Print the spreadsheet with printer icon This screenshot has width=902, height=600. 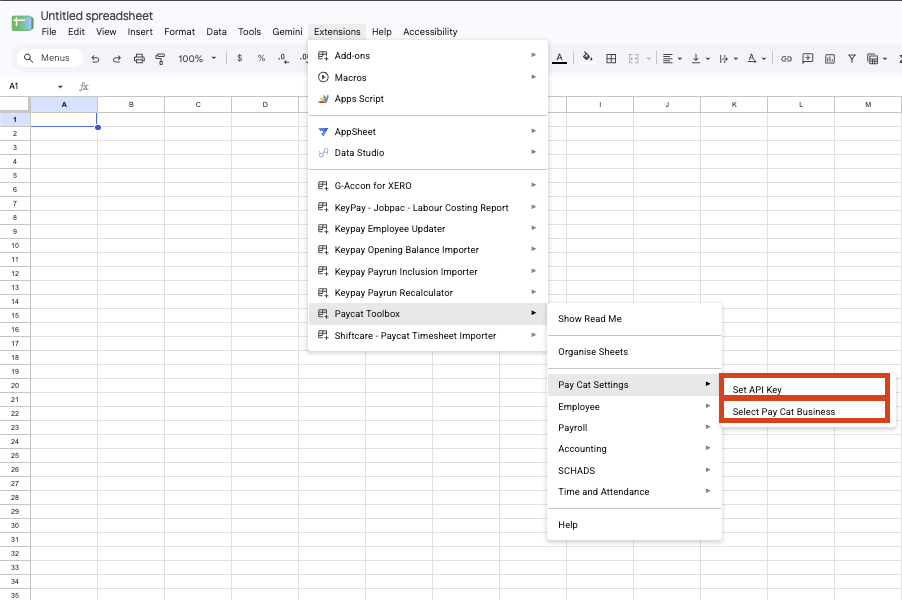tap(139, 59)
